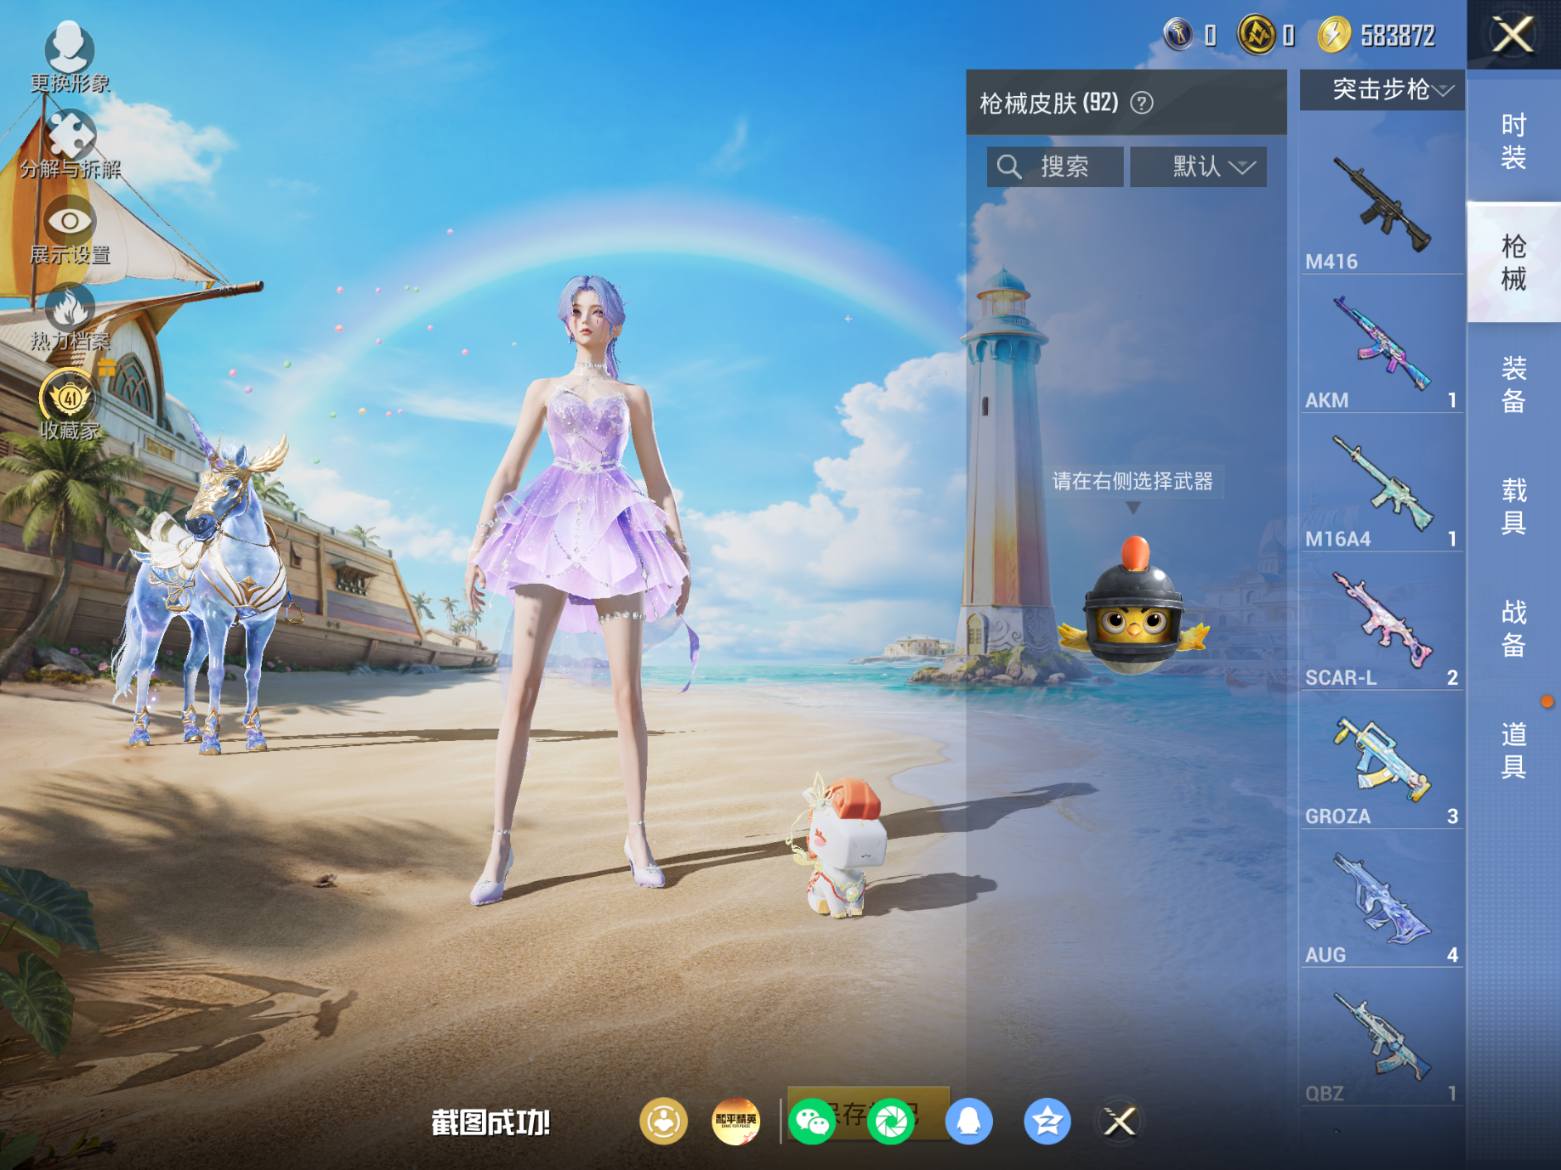Open the 装备 tab
This screenshot has width=1561, height=1170.
coord(1514,384)
